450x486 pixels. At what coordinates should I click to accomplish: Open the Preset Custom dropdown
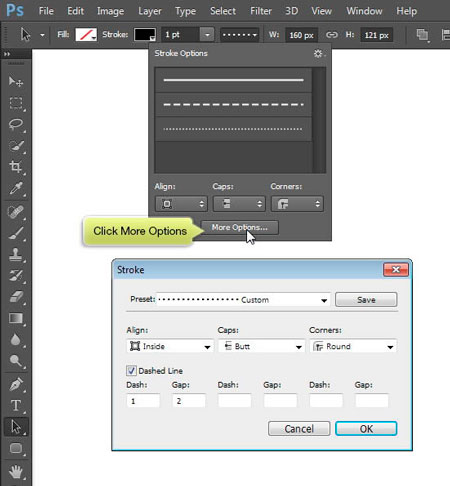(243, 300)
